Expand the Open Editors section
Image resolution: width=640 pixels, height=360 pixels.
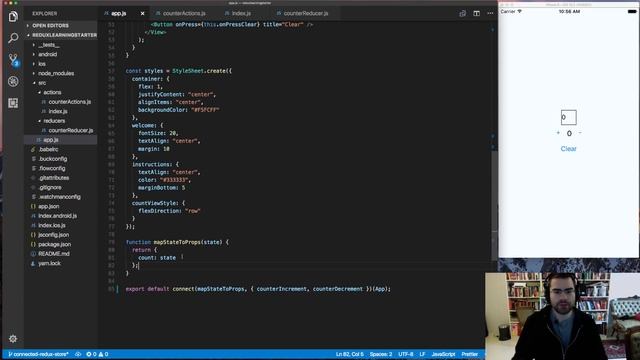tap(51, 25)
